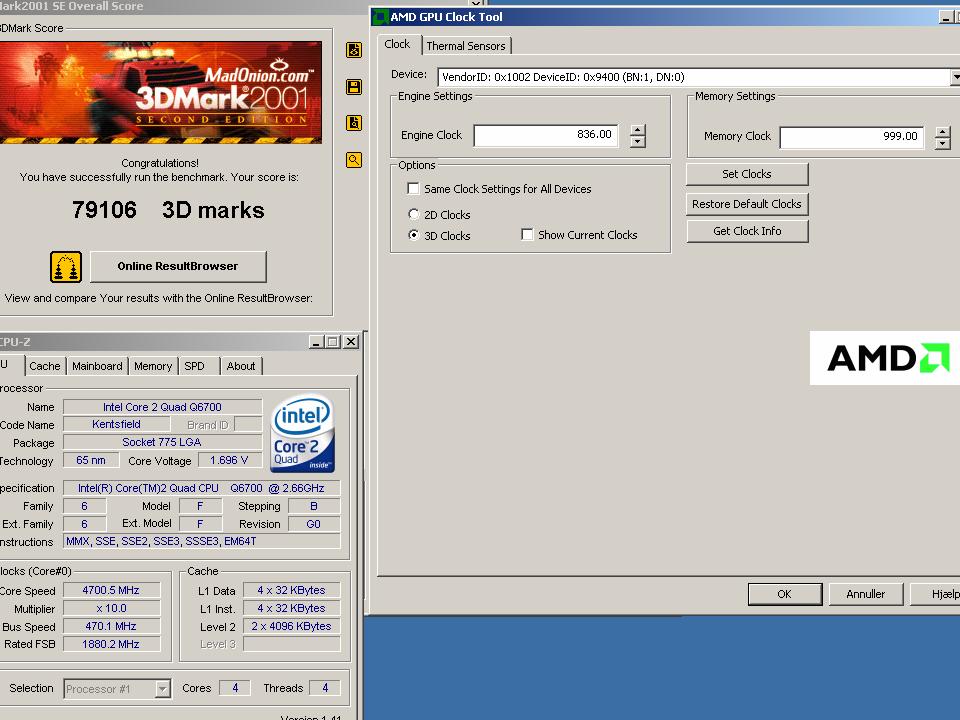This screenshot has height=720, width=960.
Task: Select the Clock tab in GPU Clock Tool
Action: [x=397, y=44]
